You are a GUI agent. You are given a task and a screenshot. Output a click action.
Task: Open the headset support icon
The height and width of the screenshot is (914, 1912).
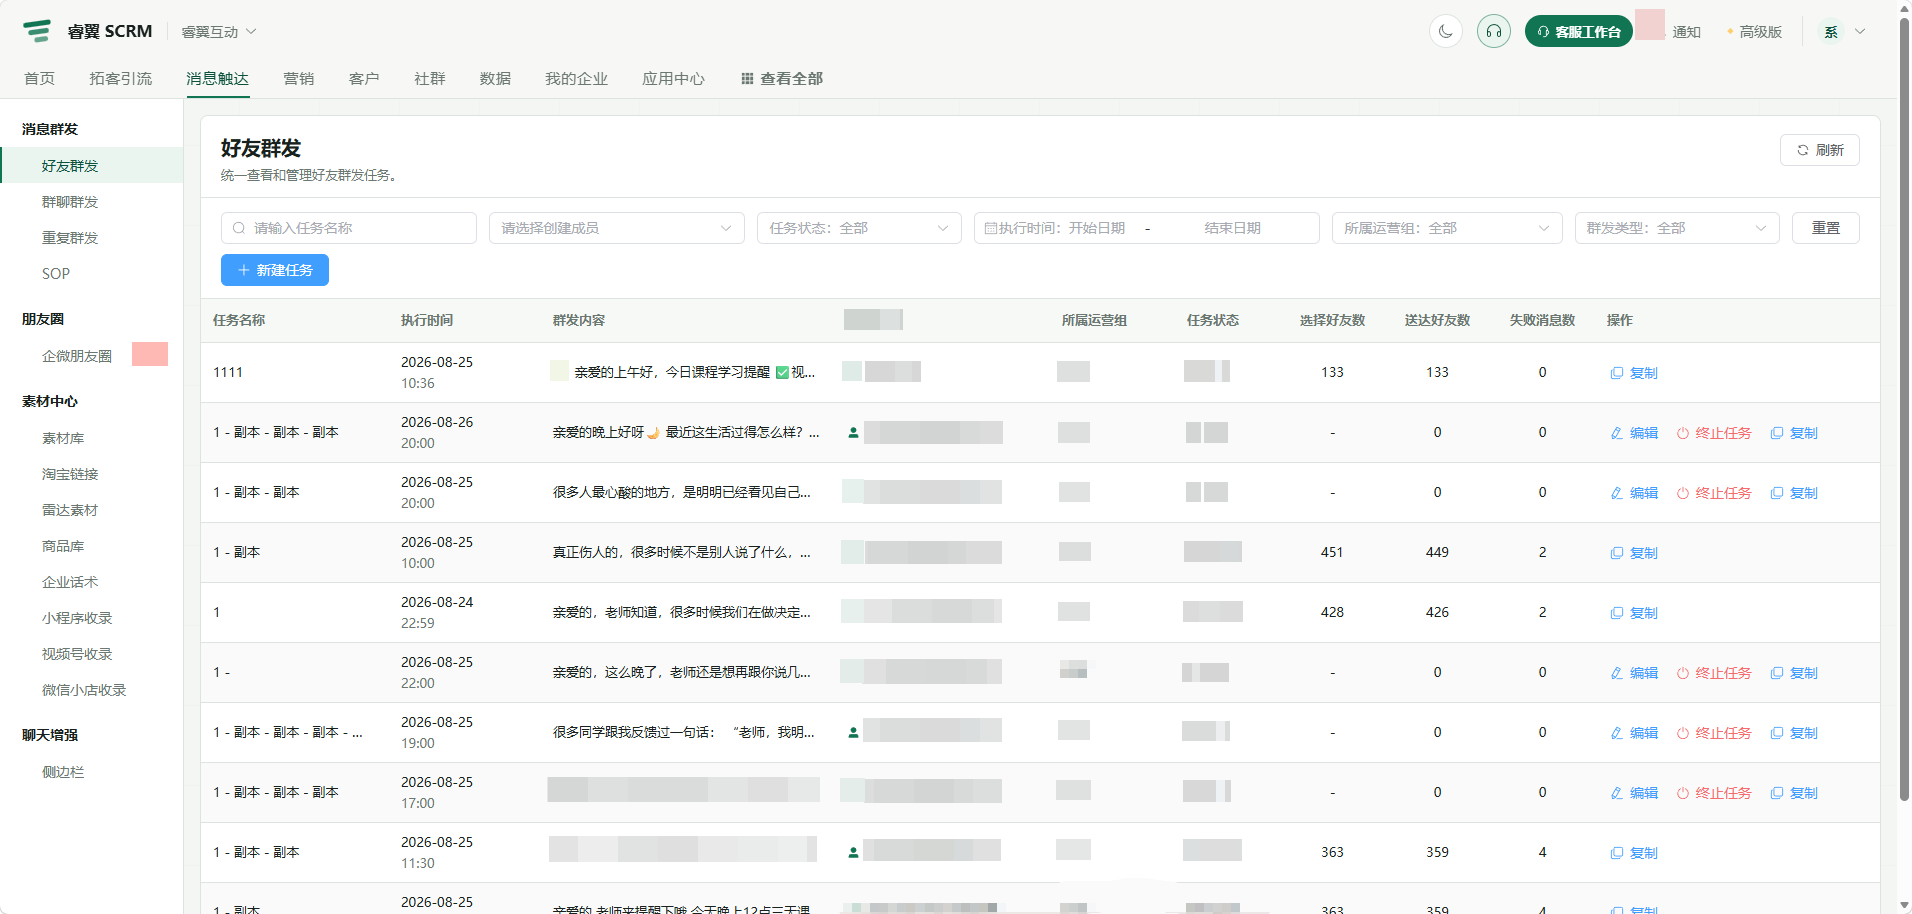tap(1494, 31)
